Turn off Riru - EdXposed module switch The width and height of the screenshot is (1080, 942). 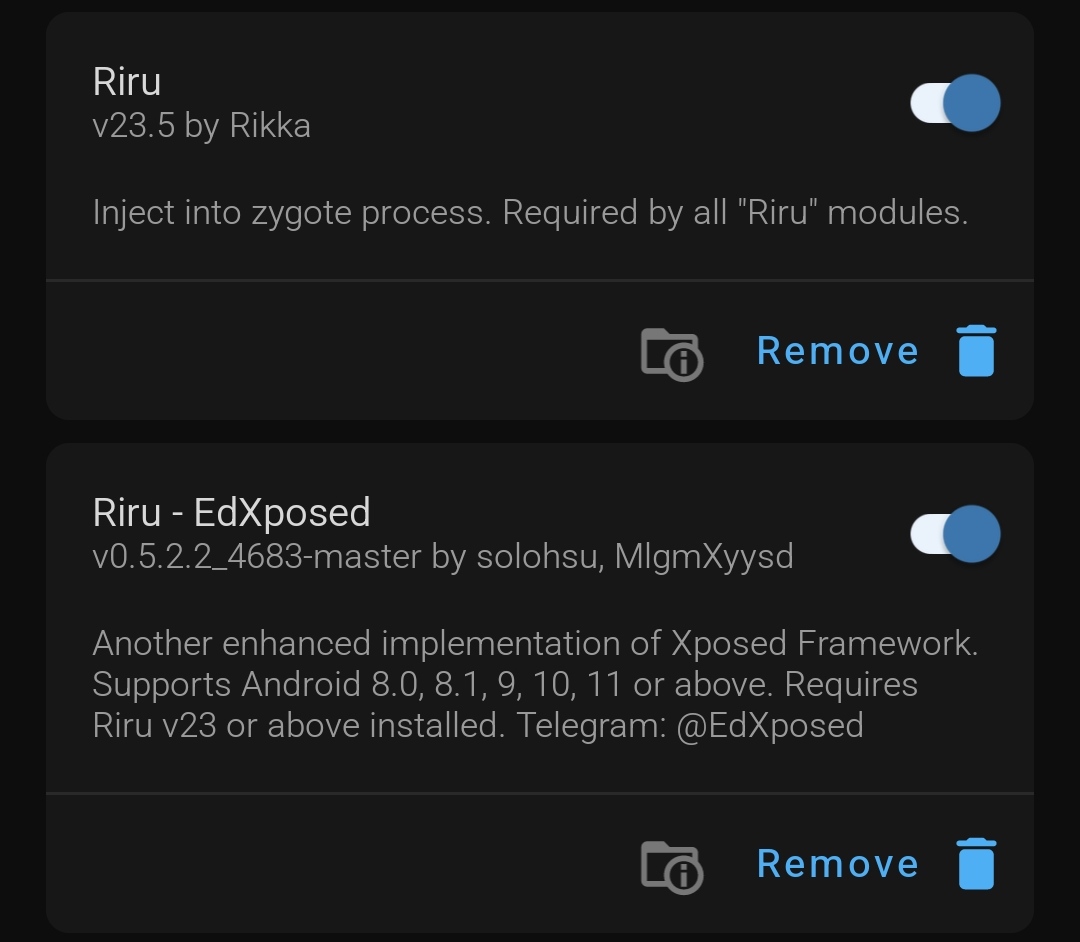tap(955, 534)
